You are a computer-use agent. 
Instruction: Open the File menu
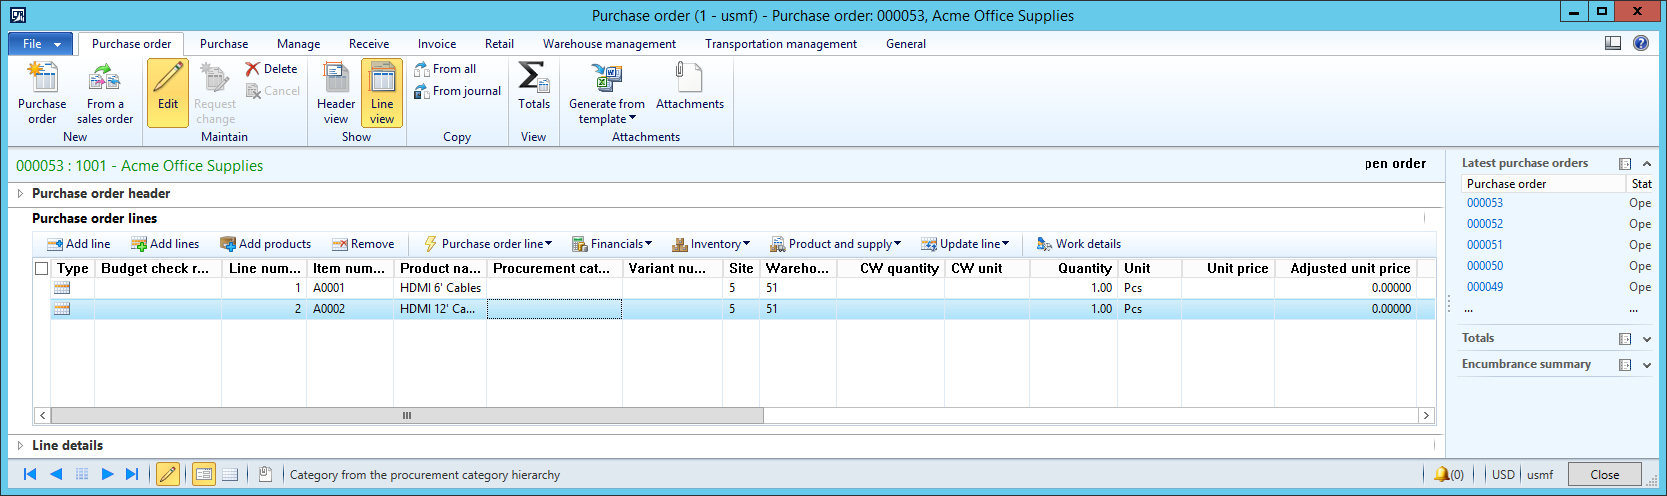[39, 44]
